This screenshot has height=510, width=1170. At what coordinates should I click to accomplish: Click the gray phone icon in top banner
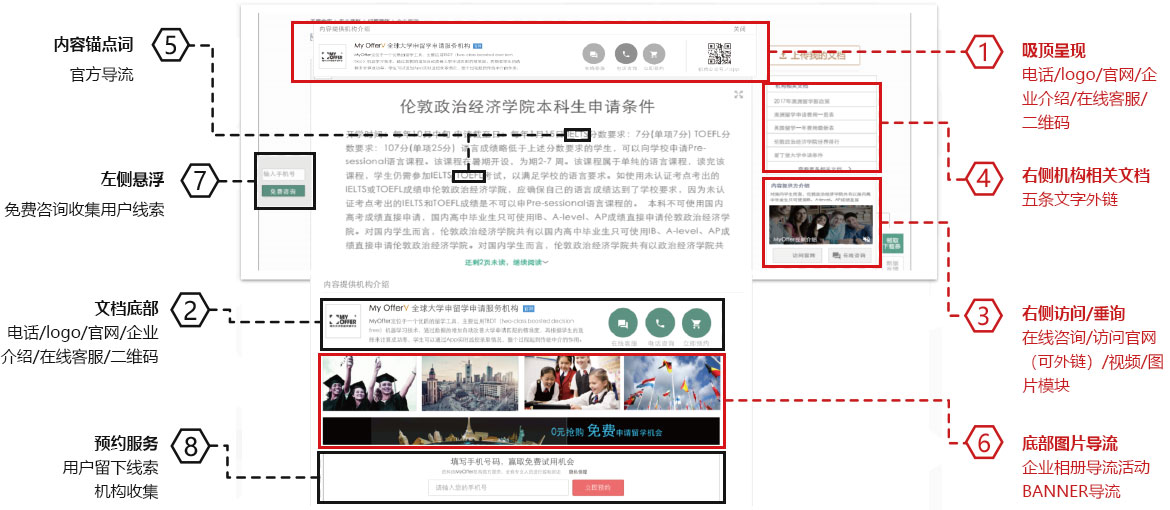(x=626, y=55)
